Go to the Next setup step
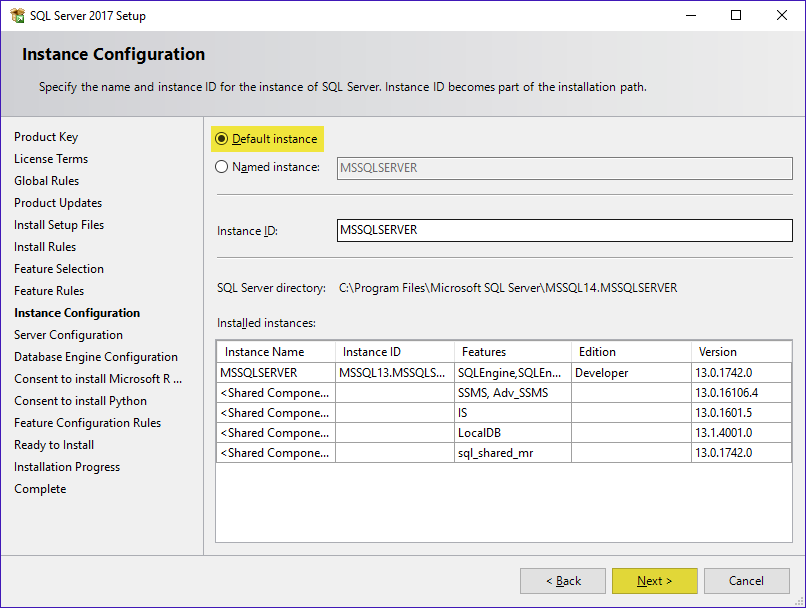The image size is (806, 608). click(x=654, y=581)
